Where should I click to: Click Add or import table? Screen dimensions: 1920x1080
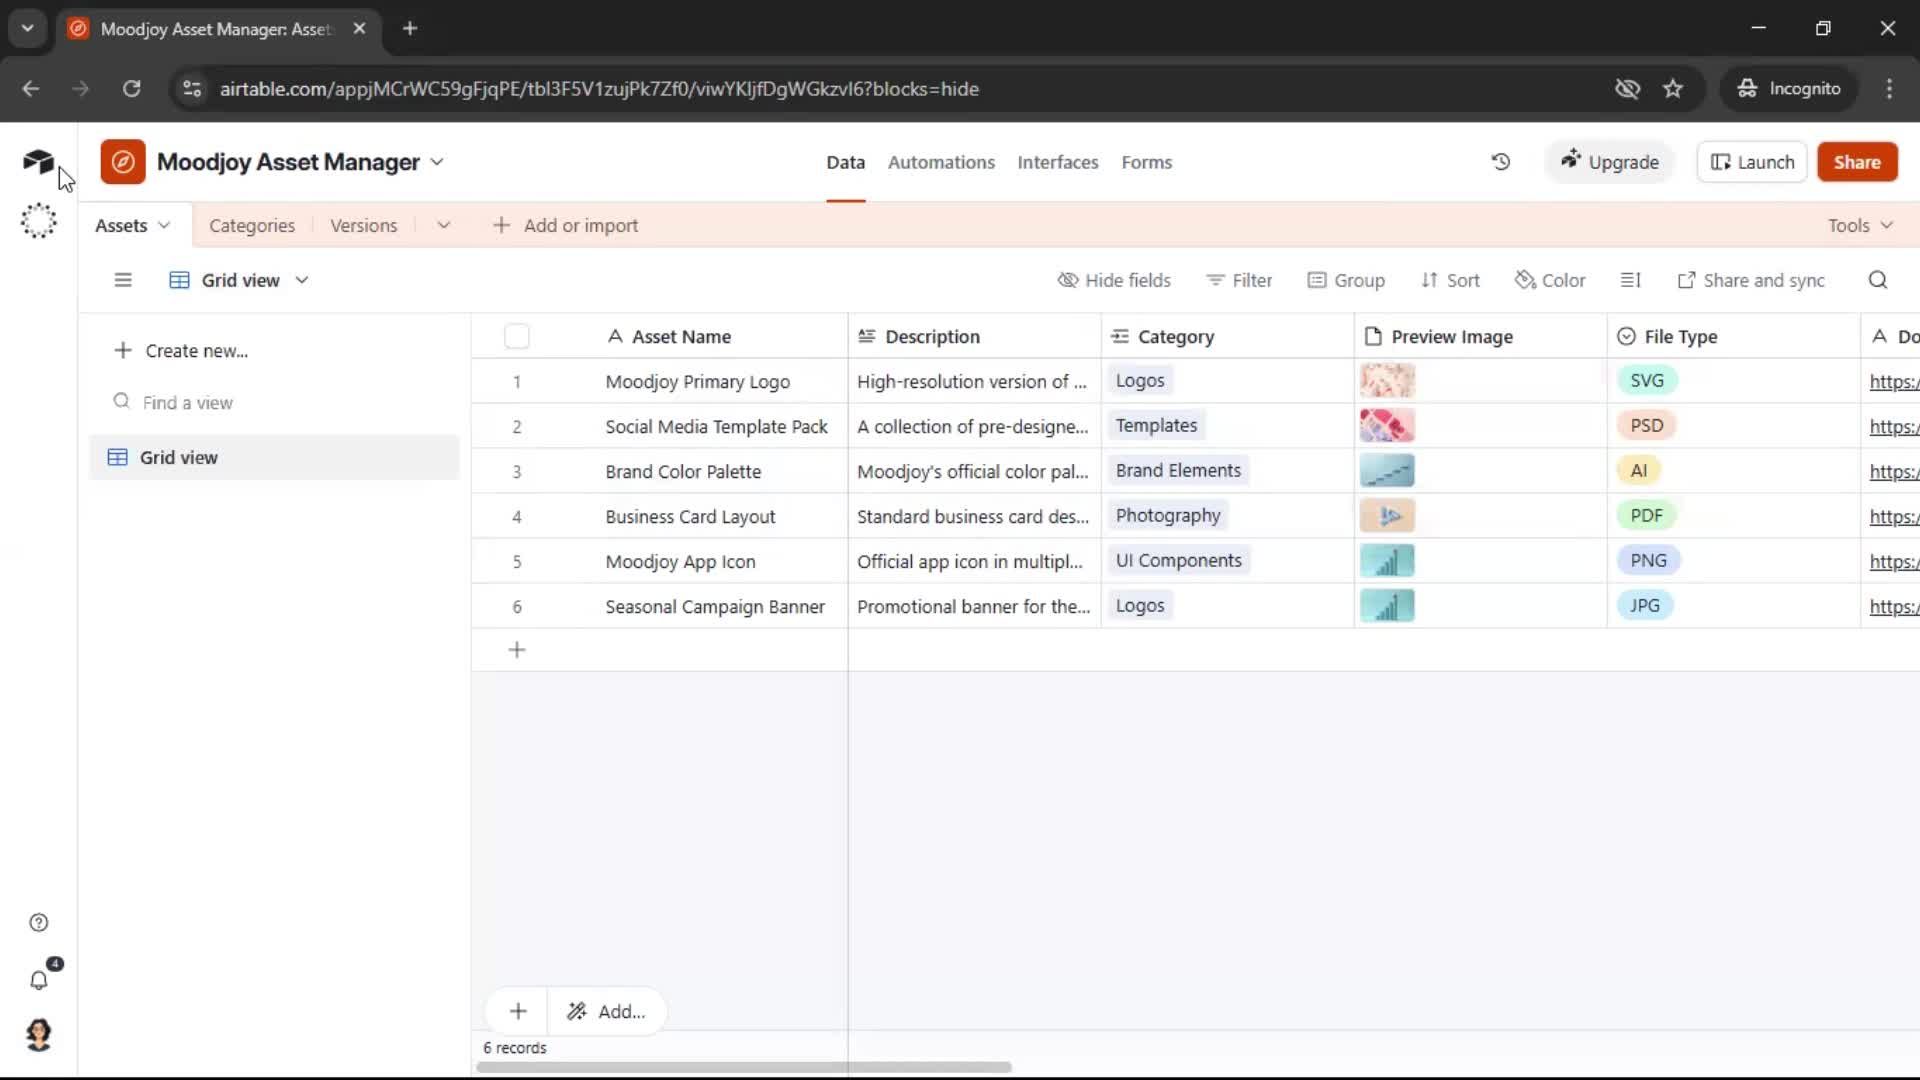(566, 225)
